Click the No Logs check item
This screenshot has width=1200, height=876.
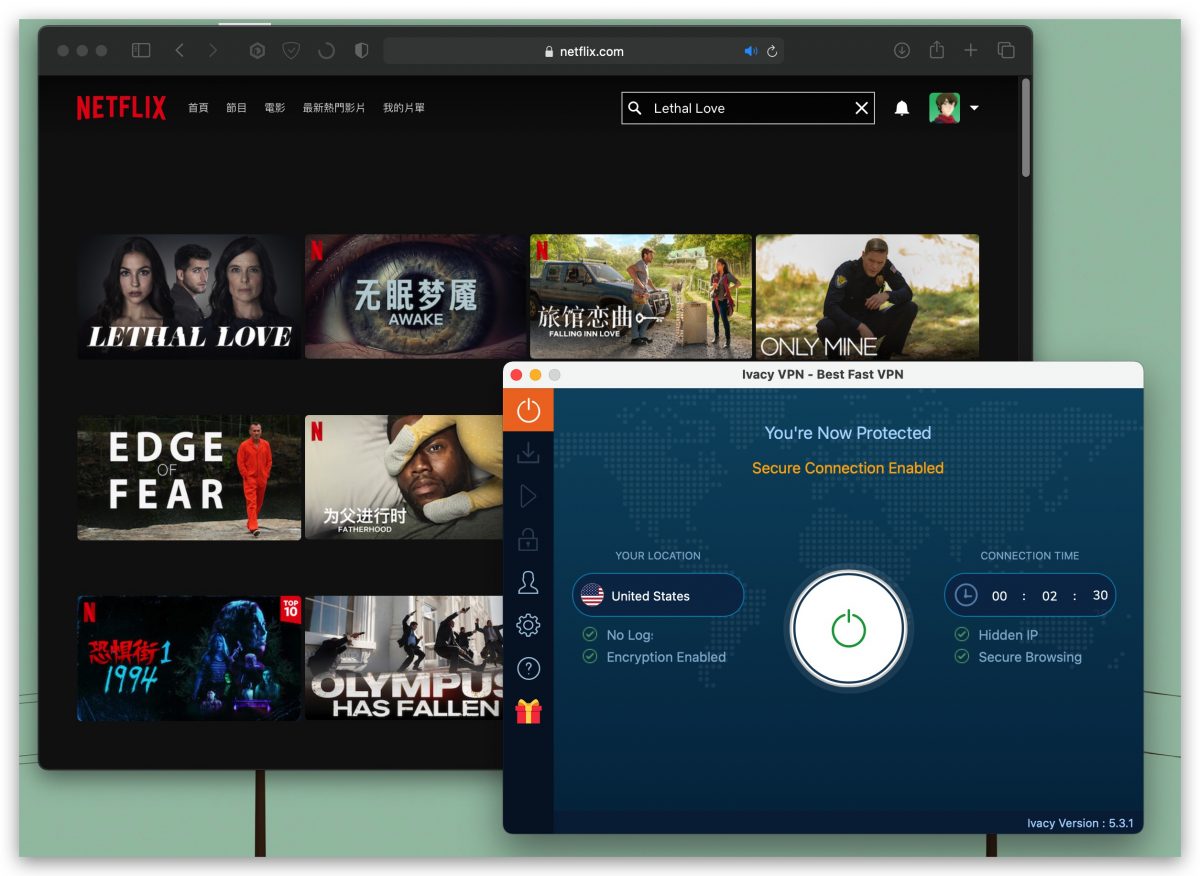[x=617, y=635]
